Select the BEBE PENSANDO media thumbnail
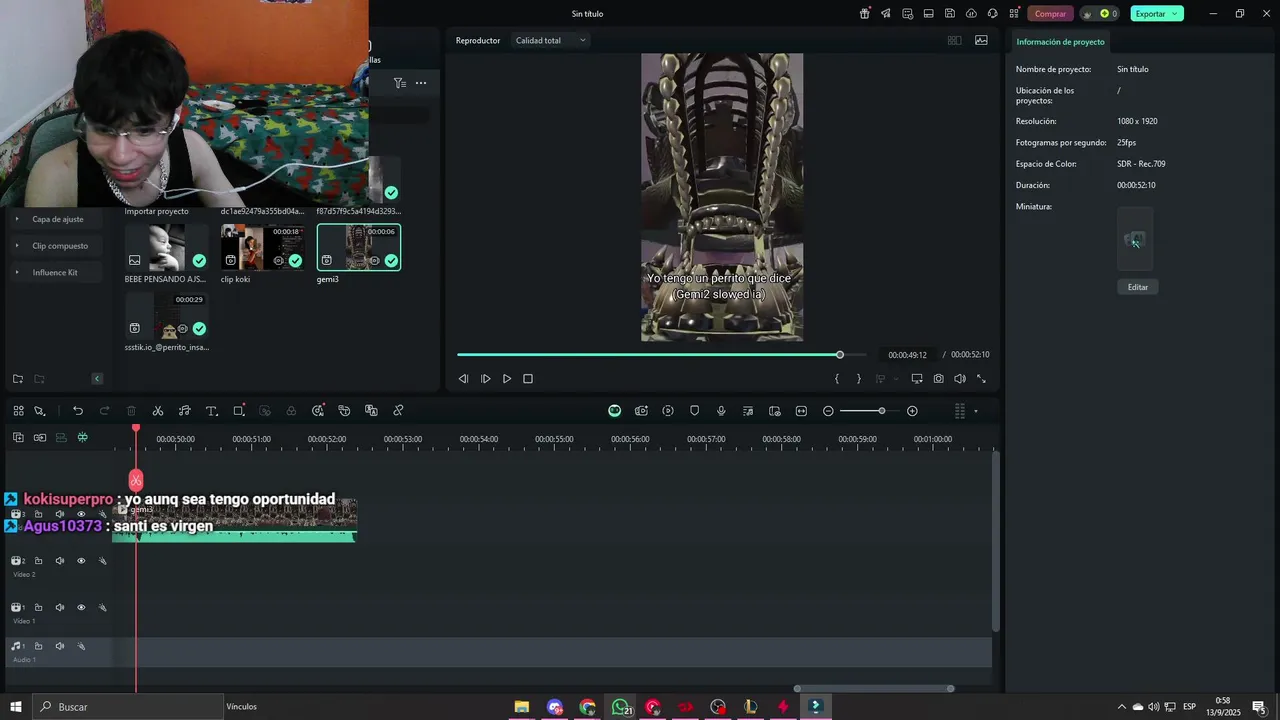The width and height of the screenshot is (1280, 720). [167, 247]
